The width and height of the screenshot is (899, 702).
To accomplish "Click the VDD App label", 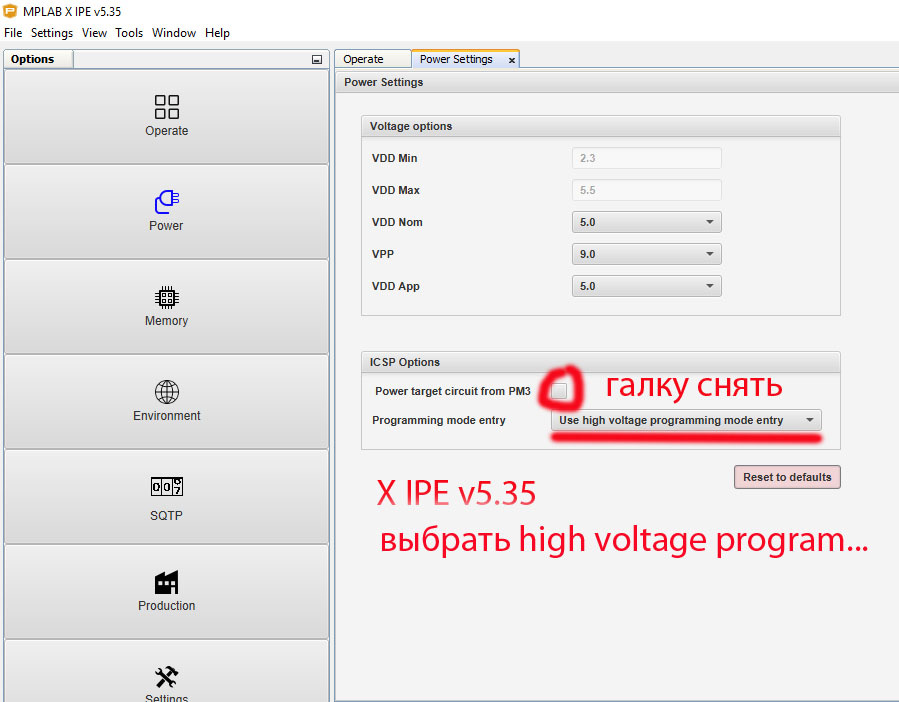I will pyautogui.click(x=396, y=286).
